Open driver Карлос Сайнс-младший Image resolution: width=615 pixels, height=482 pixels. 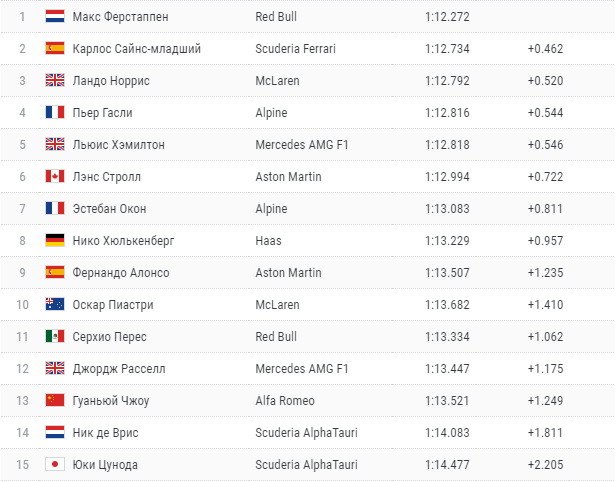click(136, 49)
